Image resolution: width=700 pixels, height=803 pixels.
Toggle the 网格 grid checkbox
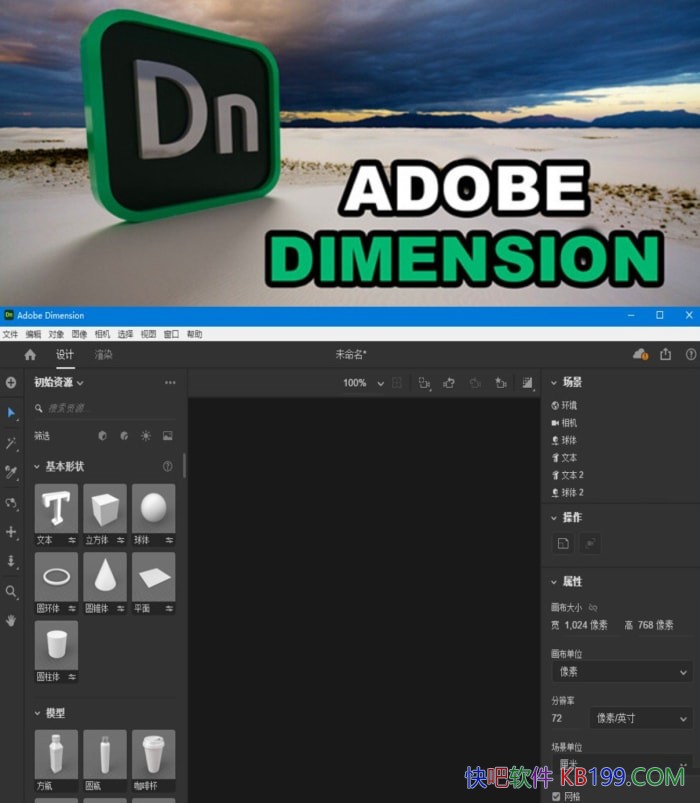pos(557,796)
